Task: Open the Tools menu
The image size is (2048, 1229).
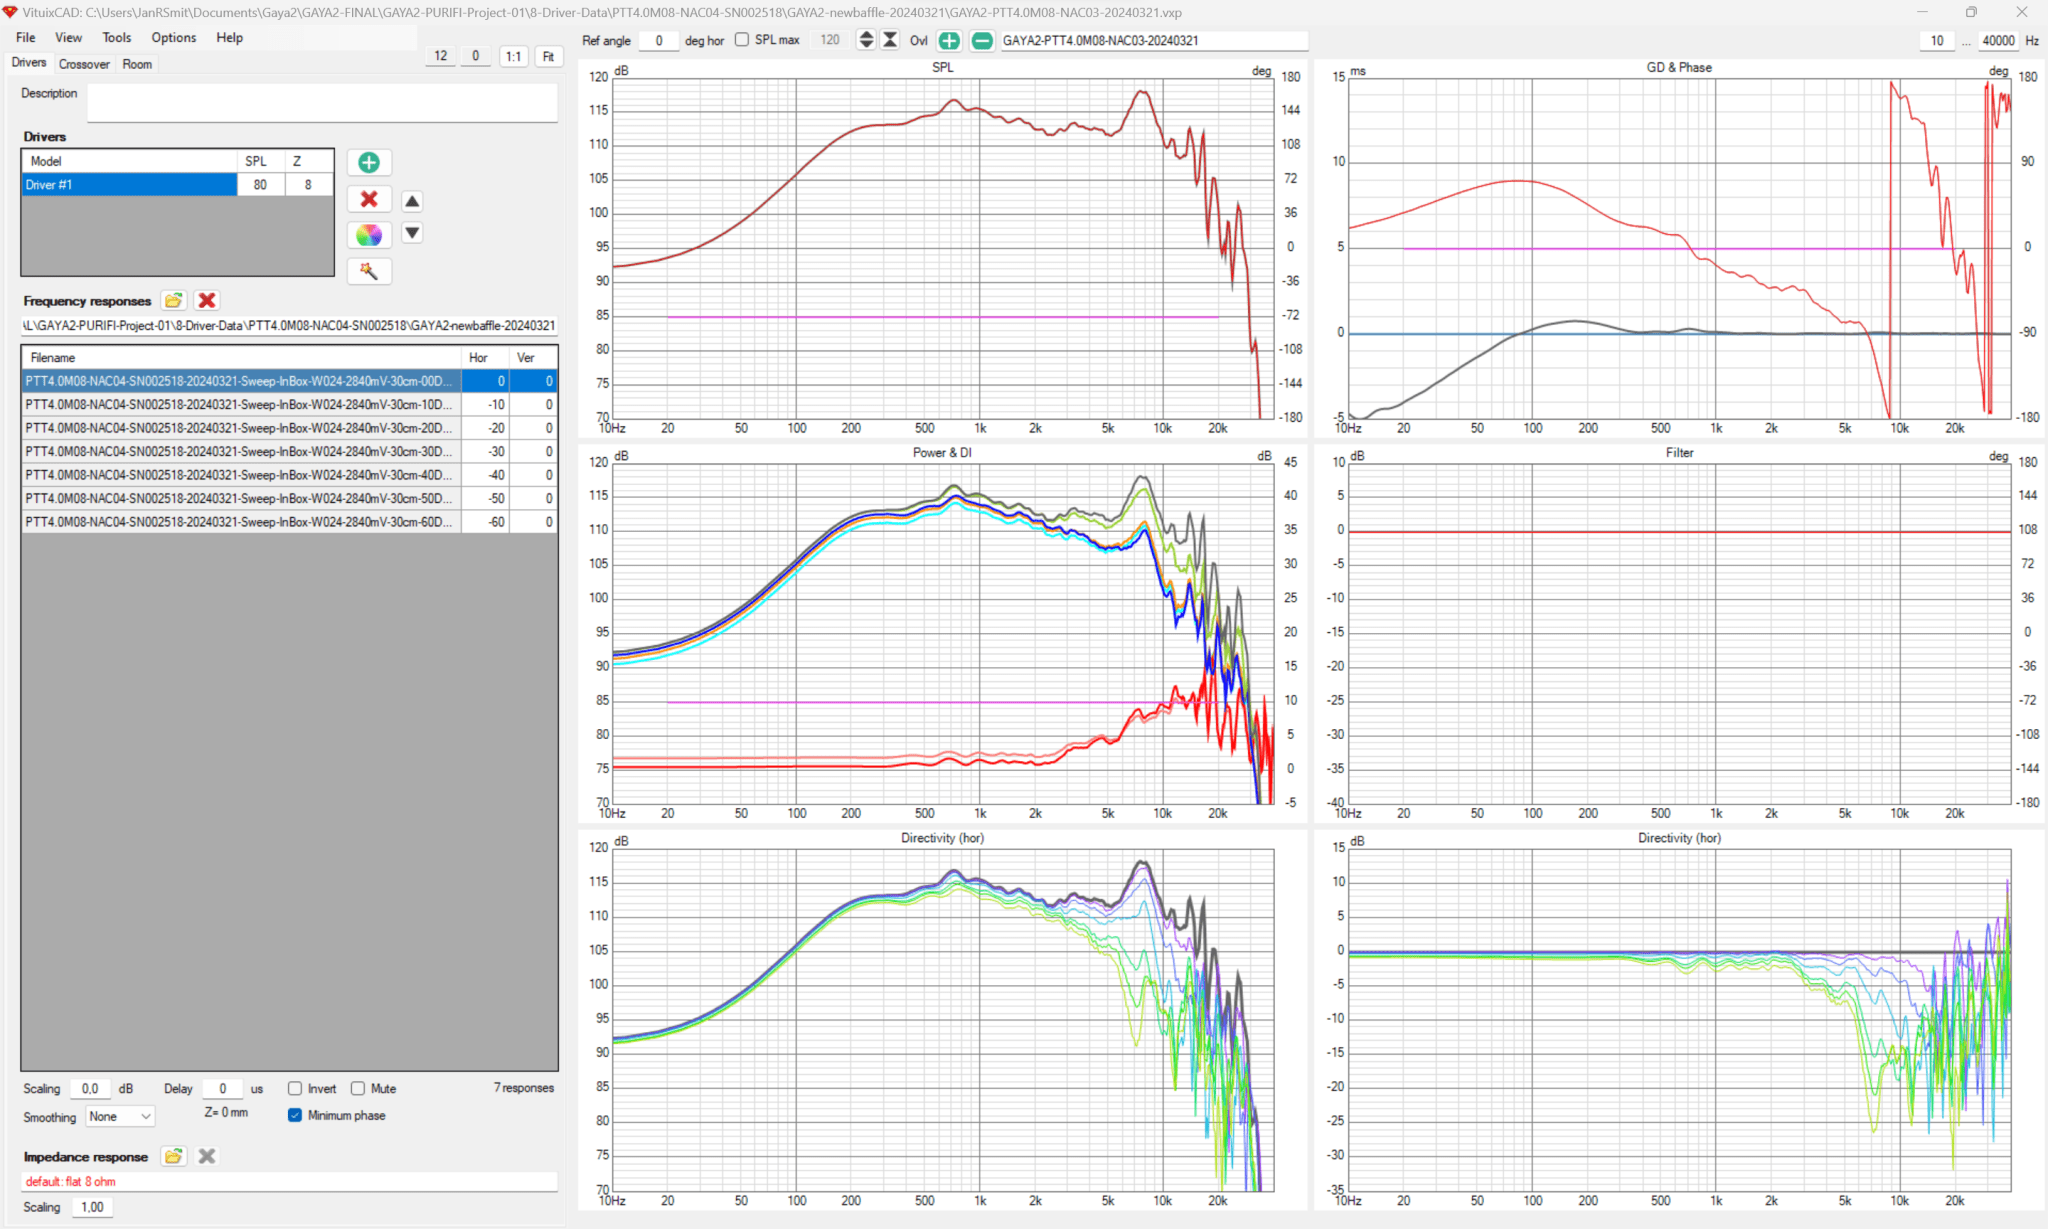Action: (x=117, y=37)
